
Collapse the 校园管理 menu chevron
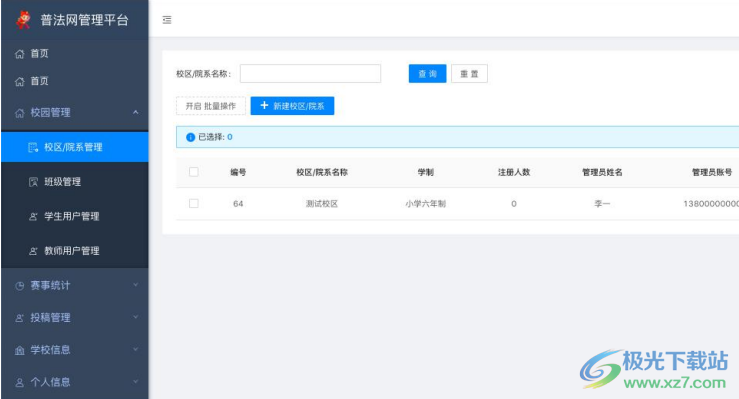[x=136, y=112]
